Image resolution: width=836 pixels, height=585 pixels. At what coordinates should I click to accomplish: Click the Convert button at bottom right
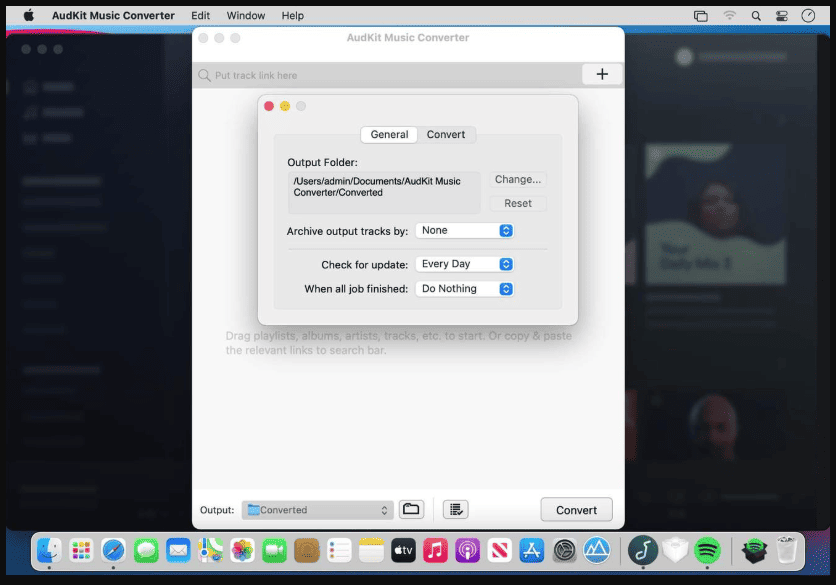click(576, 510)
